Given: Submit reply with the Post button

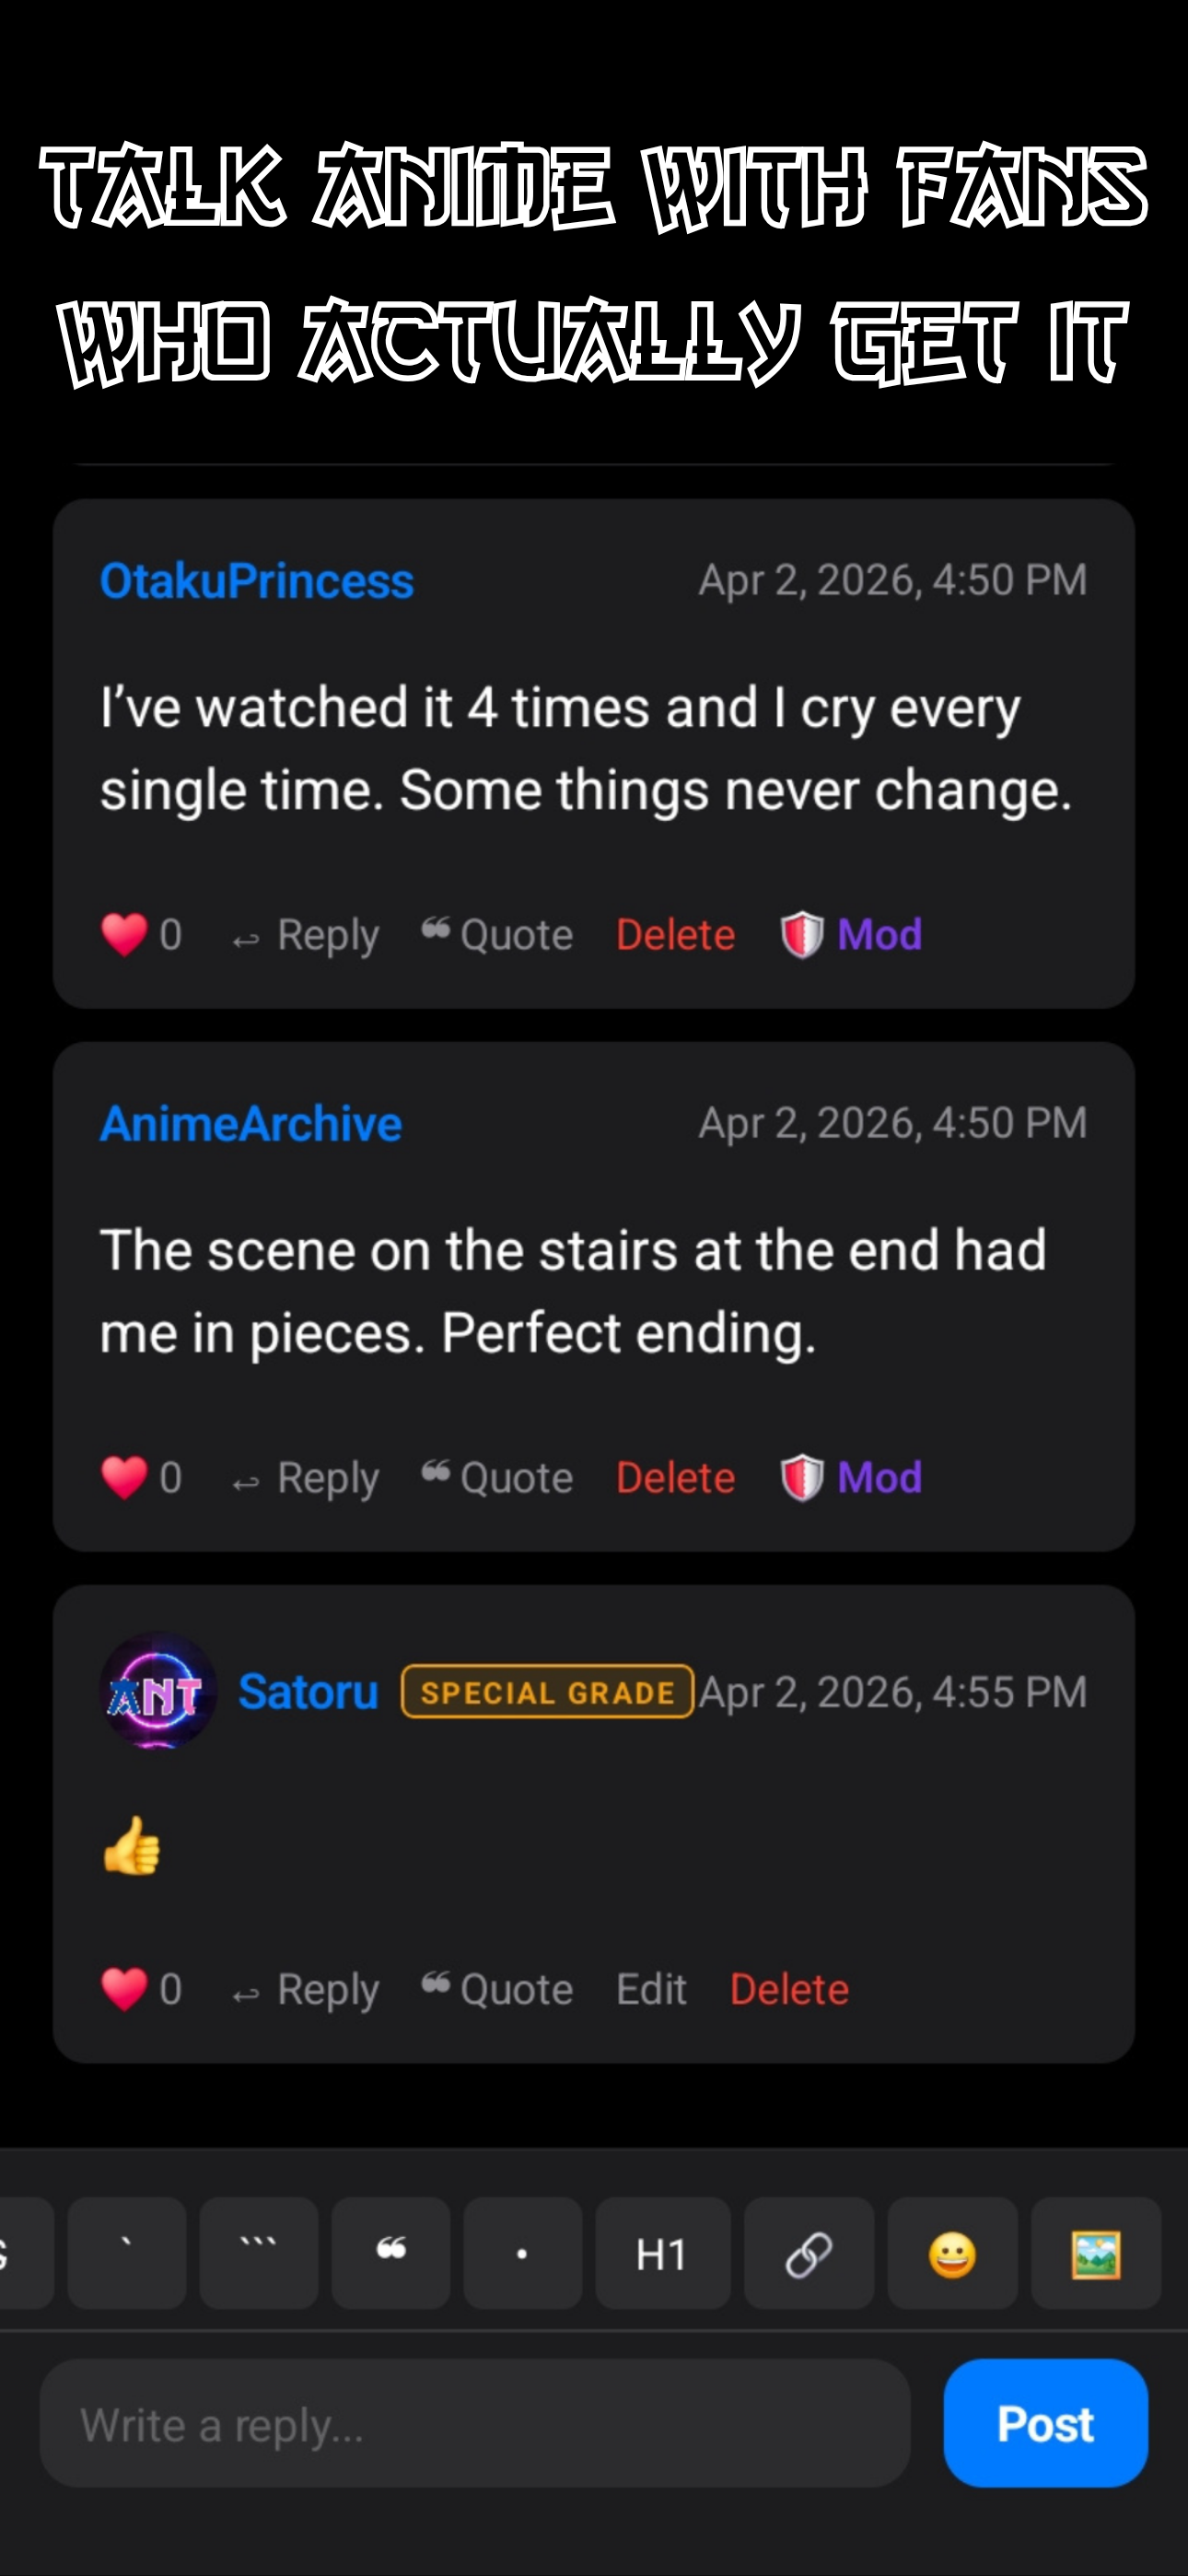Looking at the screenshot, I should (x=1045, y=2424).
